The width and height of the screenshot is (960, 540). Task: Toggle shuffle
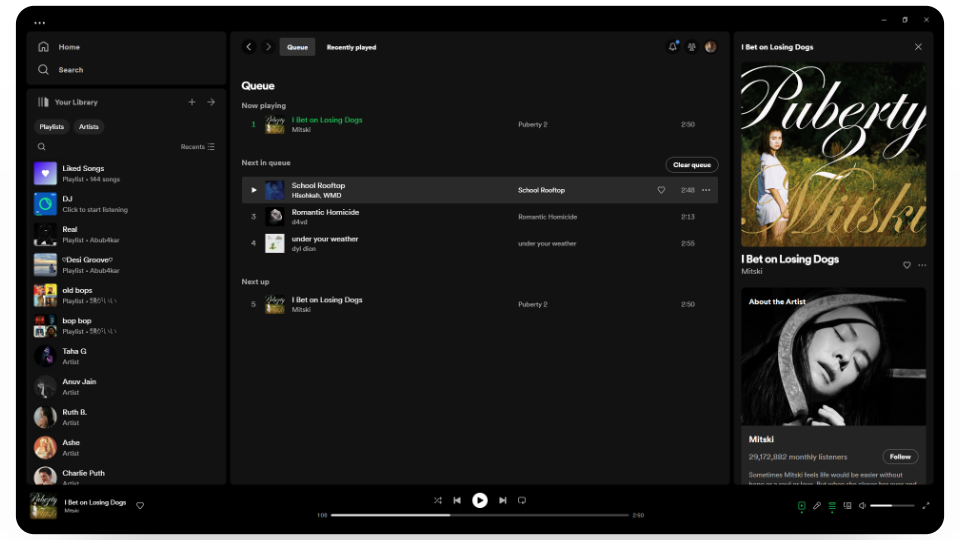[438, 500]
